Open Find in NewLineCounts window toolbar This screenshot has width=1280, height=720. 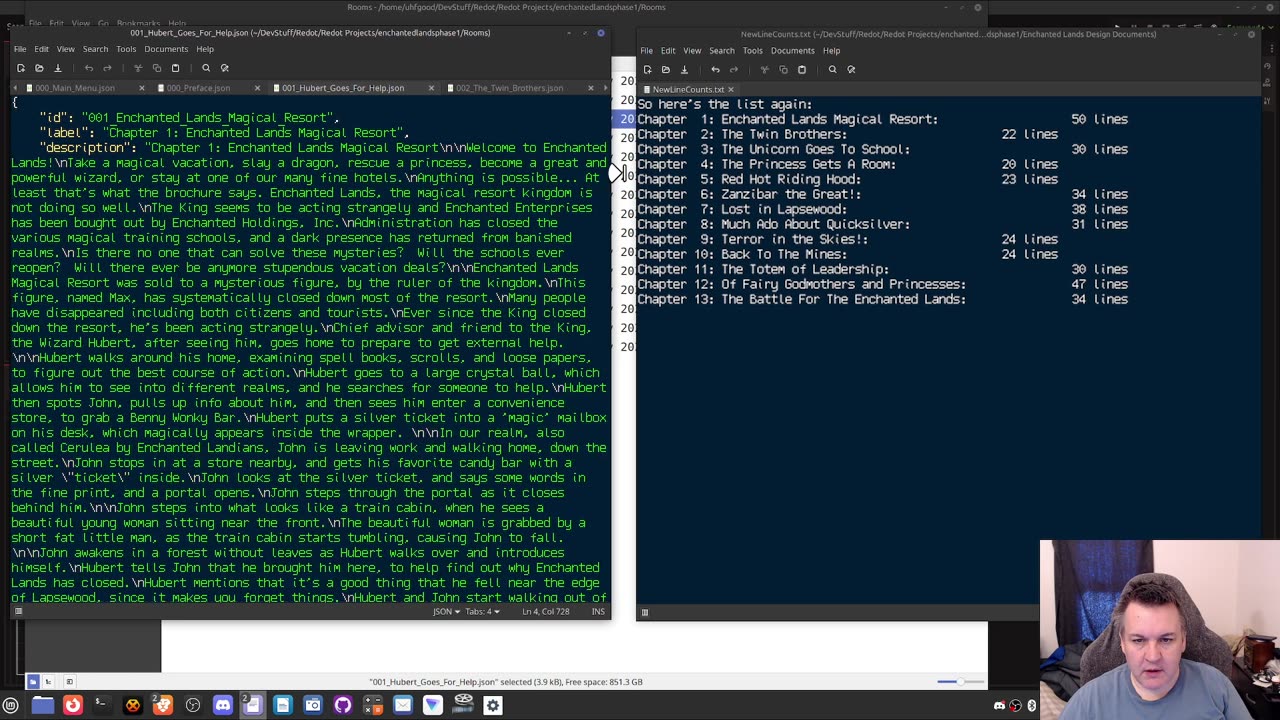click(x=832, y=69)
